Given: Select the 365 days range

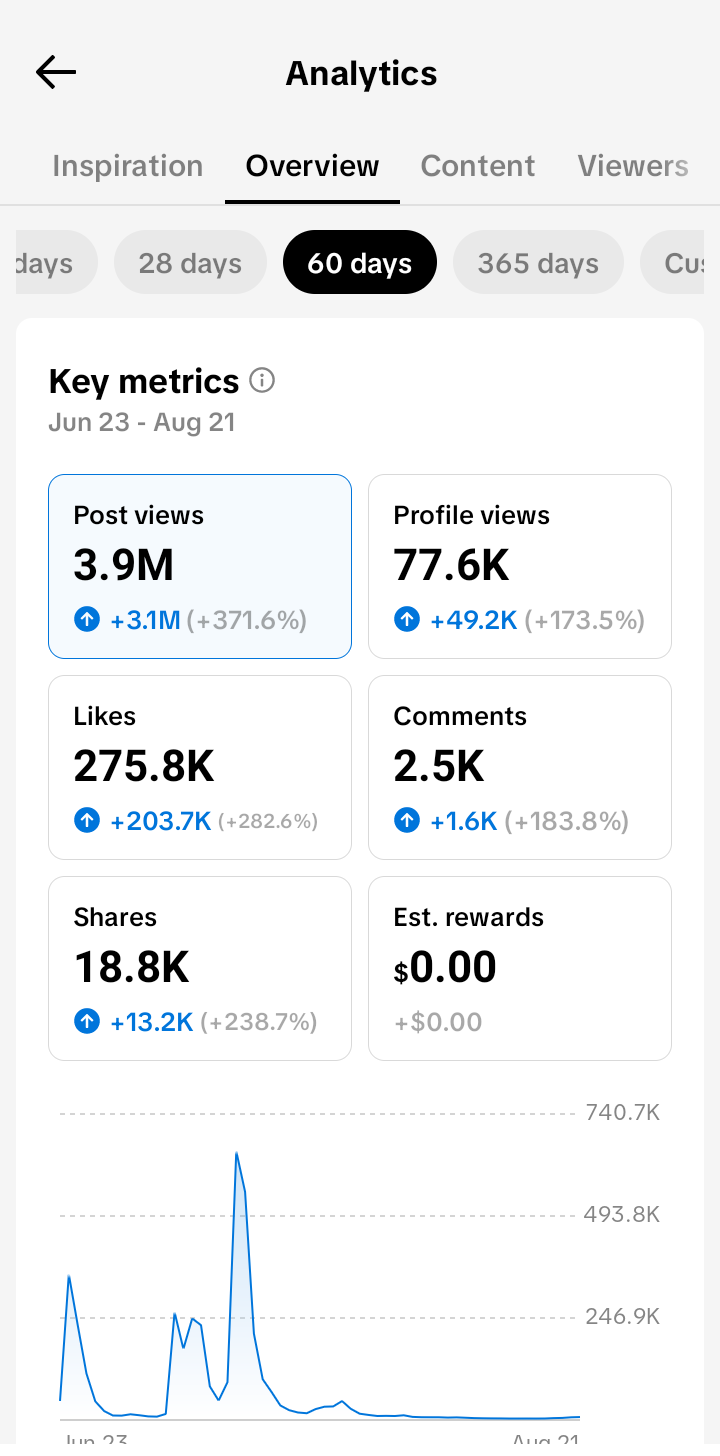Looking at the screenshot, I should click(538, 263).
